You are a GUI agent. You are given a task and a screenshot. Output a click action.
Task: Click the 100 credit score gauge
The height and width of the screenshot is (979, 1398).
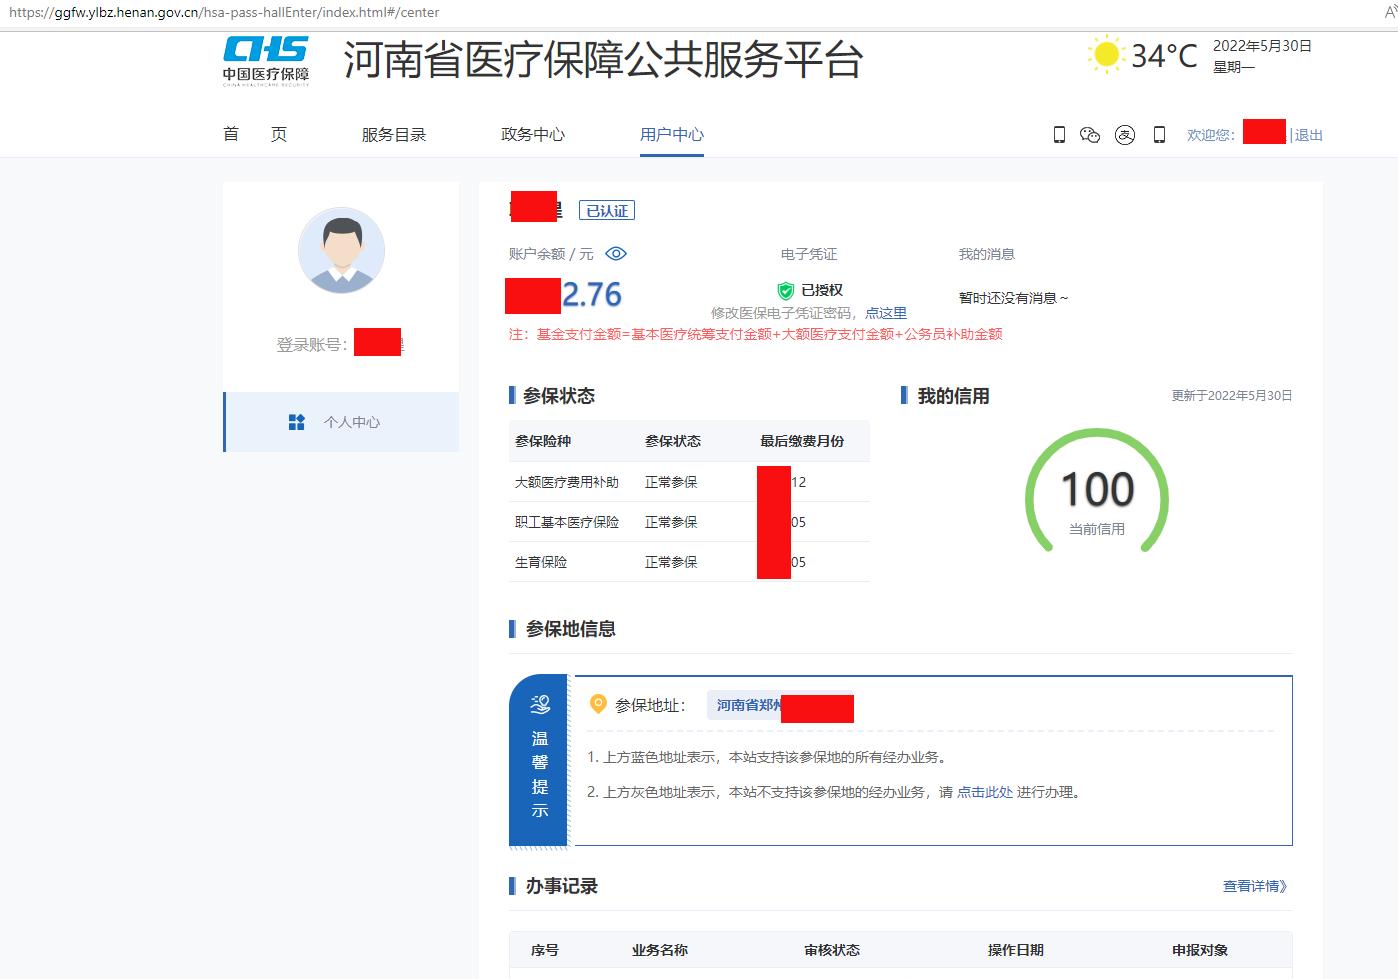pyautogui.click(x=1097, y=492)
